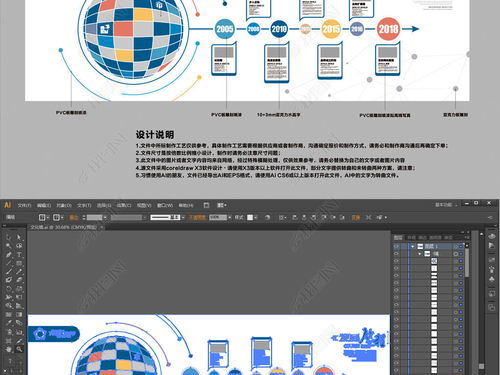This screenshot has height=375, width=500.
Task: Click the stroke weight stepper arrows
Action: 84,217
